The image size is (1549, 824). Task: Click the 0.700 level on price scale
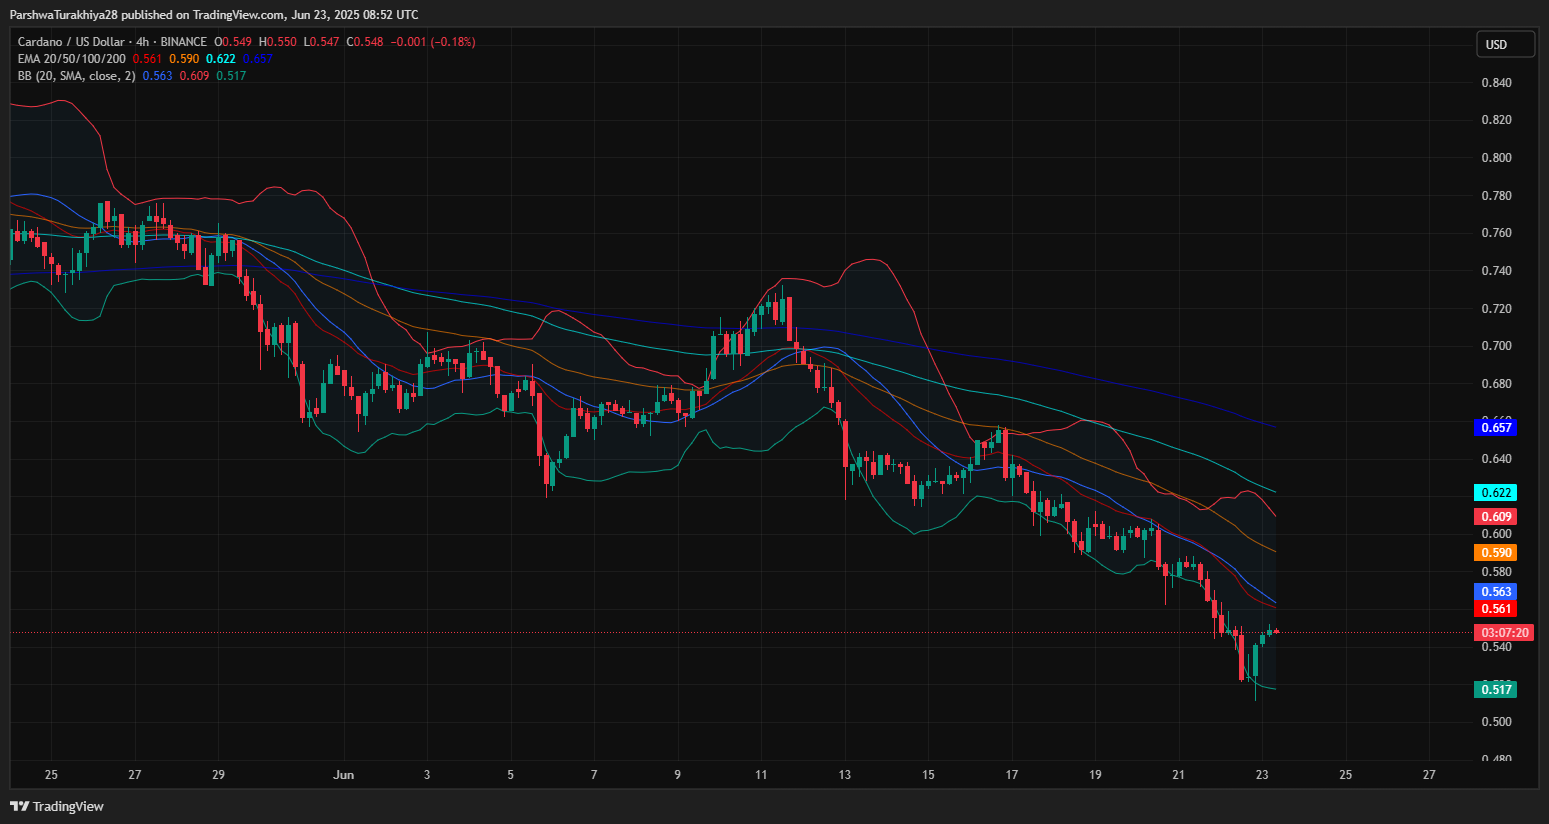tap(1496, 346)
